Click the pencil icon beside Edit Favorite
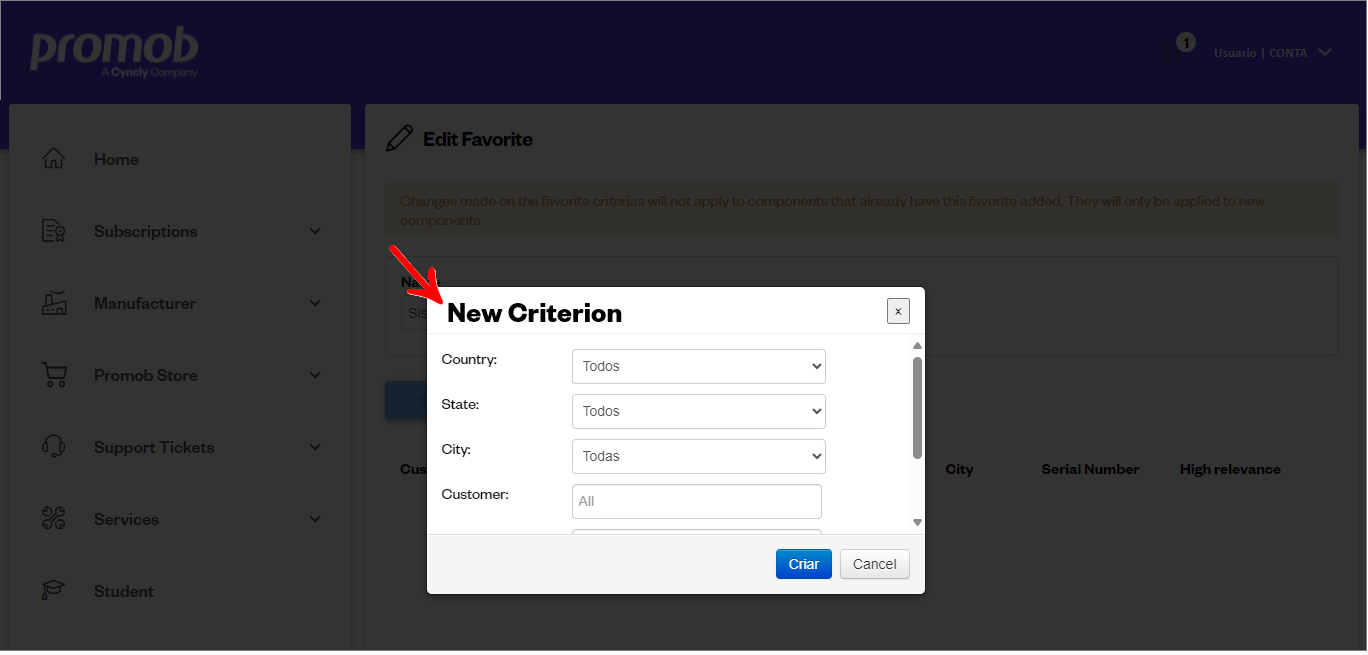This screenshot has width=1368, height=655. [399, 139]
